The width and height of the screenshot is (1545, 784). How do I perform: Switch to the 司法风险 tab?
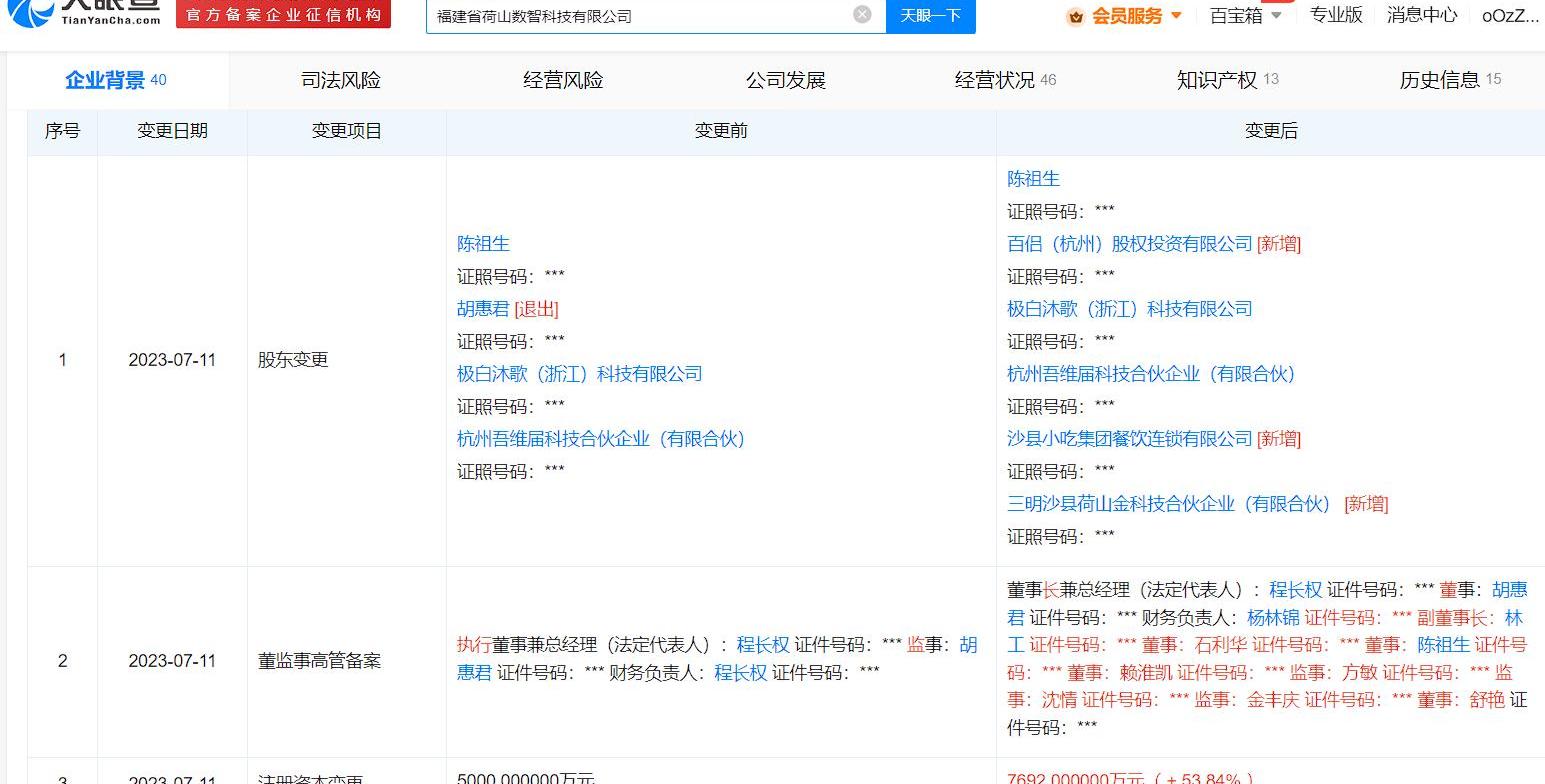pos(341,80)
